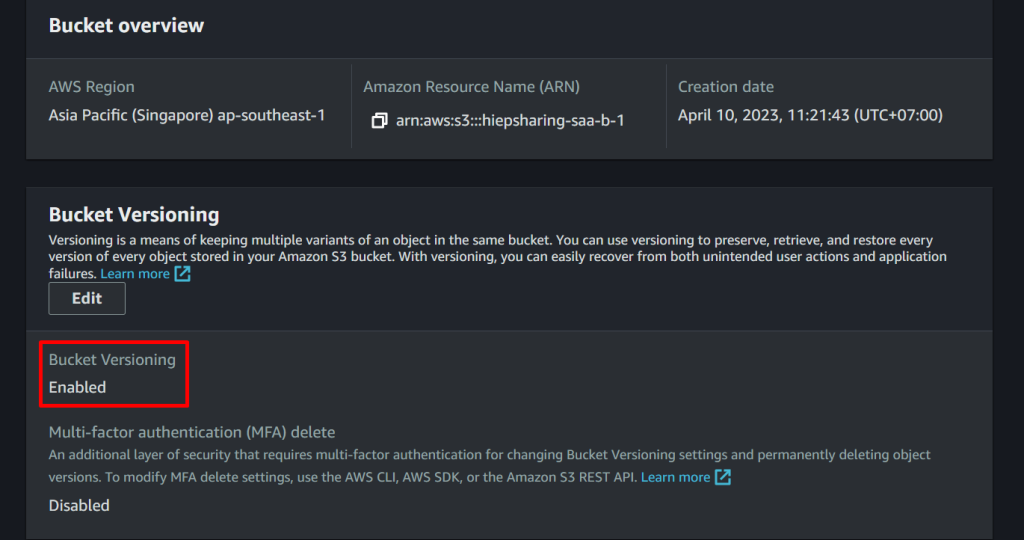This screenshot has height=540, width=1024.
Task: Click the Amazon Resource Name (ARN) label
Action: point(472,87)
